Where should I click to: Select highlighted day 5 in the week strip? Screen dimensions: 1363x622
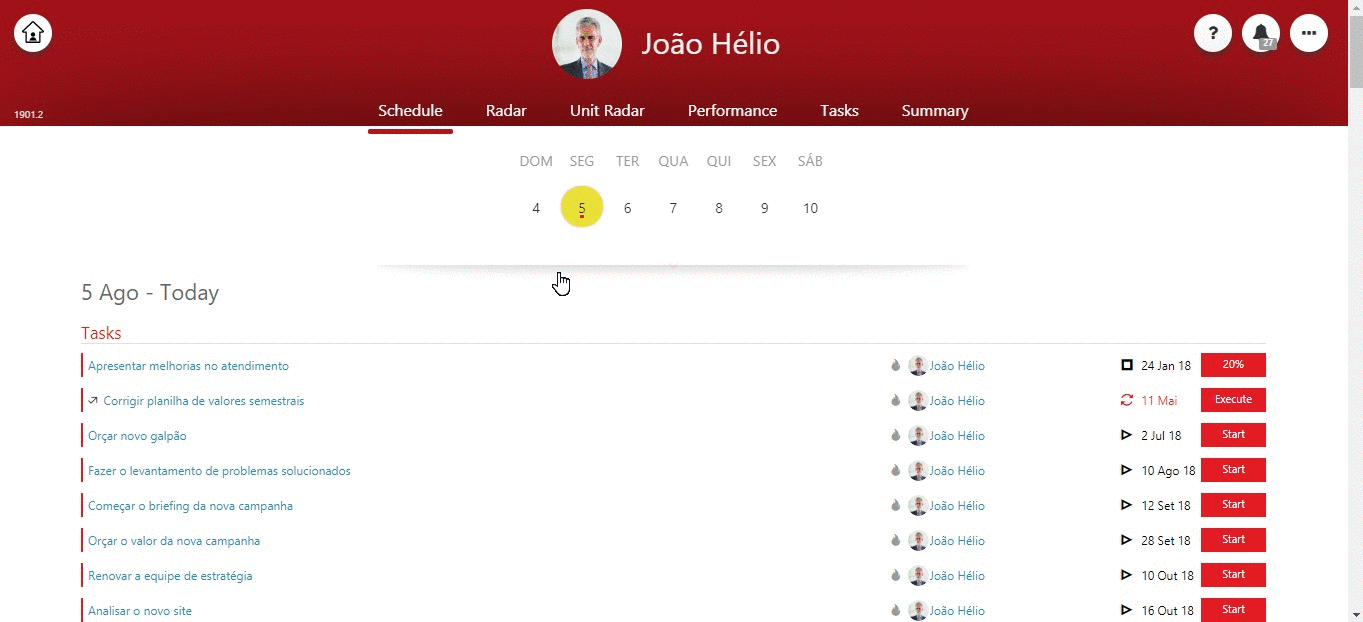[582, 207]
